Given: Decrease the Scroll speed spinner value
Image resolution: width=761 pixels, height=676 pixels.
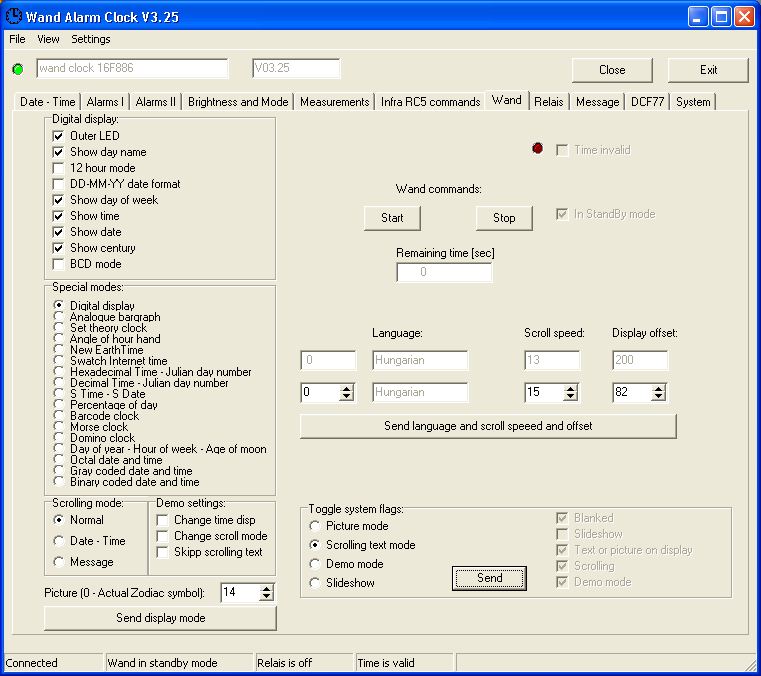Looking at the screenshot, I should click(570, 396).
